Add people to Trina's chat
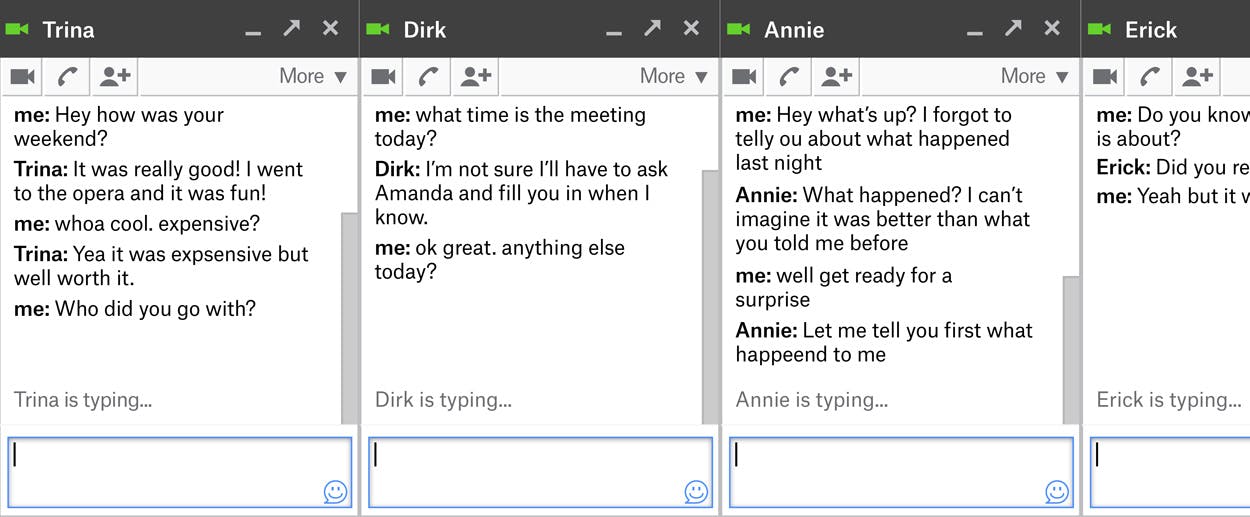The width and height of the screenshot is (1250, 517). [x=116, y=76]
